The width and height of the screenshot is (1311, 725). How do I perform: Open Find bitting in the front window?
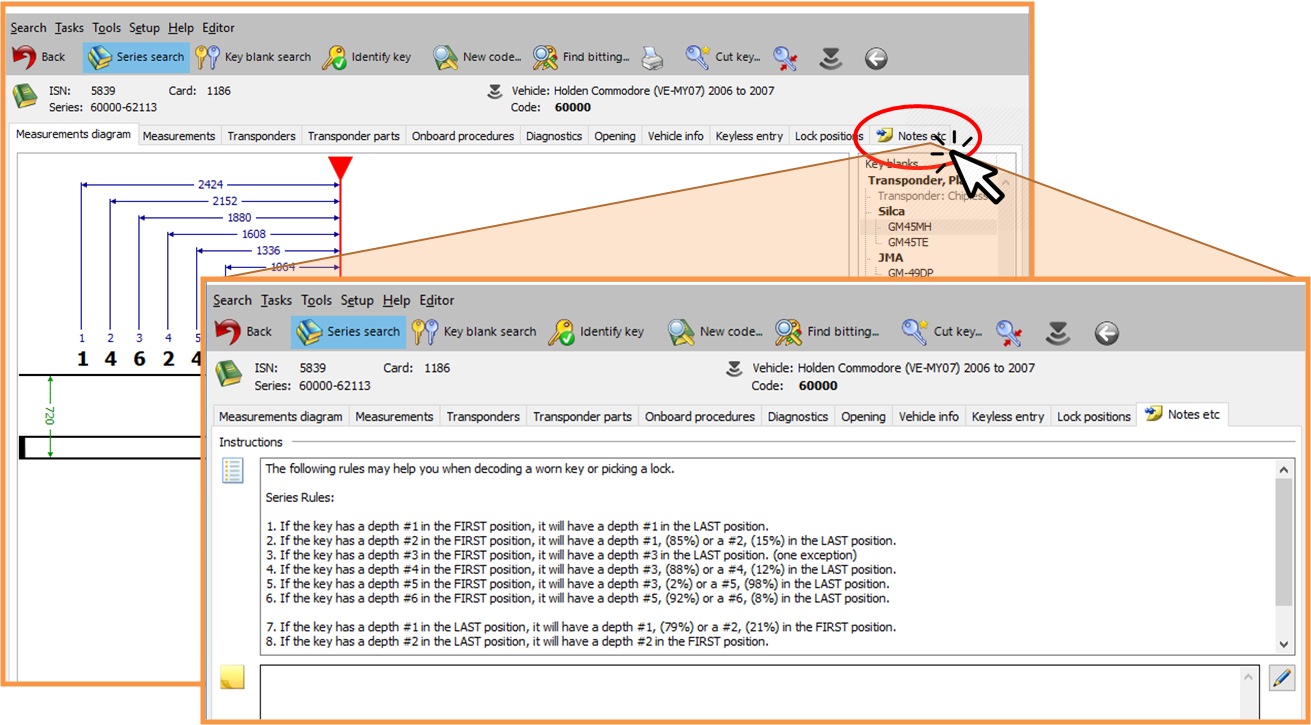tap(827, 332)
